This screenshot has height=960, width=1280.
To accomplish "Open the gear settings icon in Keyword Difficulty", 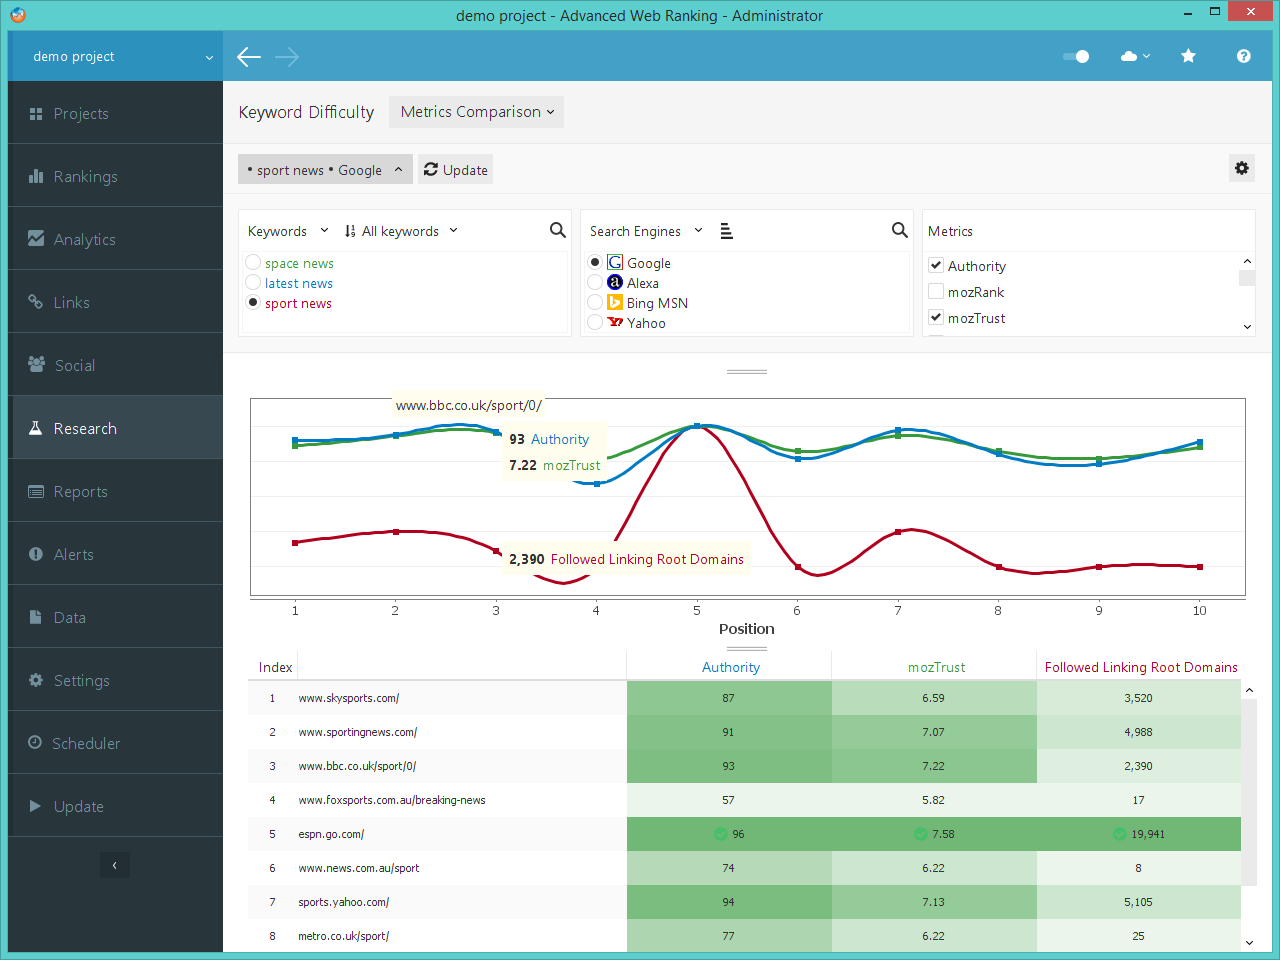I will (1242, 168).
